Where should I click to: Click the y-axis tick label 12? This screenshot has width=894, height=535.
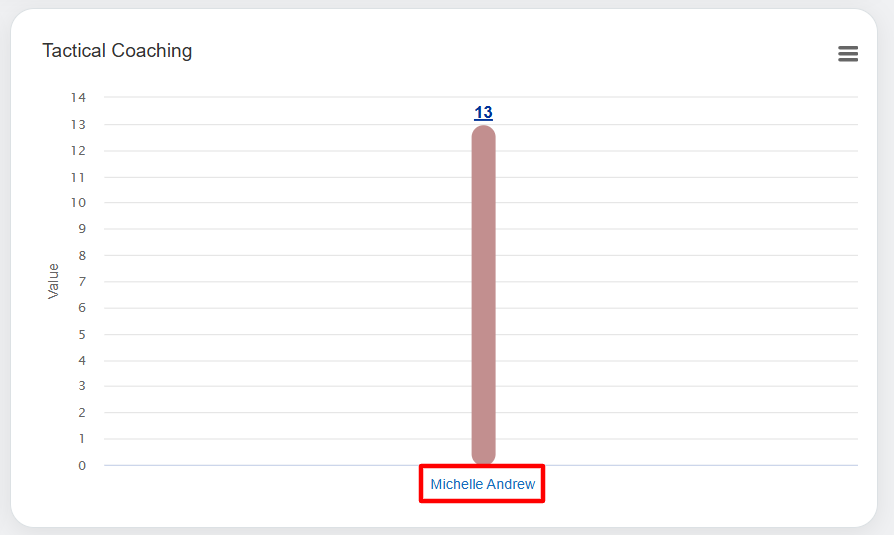[x=79, y=151]
